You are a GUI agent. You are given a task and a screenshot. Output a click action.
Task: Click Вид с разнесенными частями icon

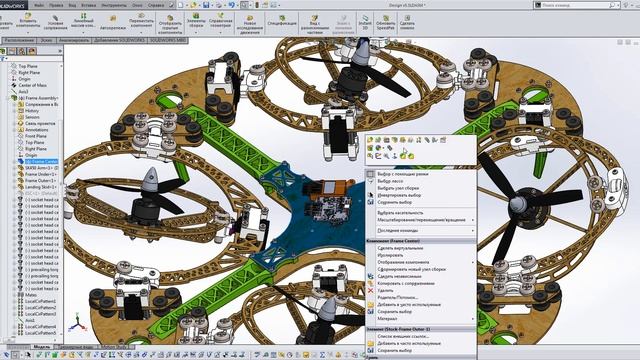pos(314,18)
